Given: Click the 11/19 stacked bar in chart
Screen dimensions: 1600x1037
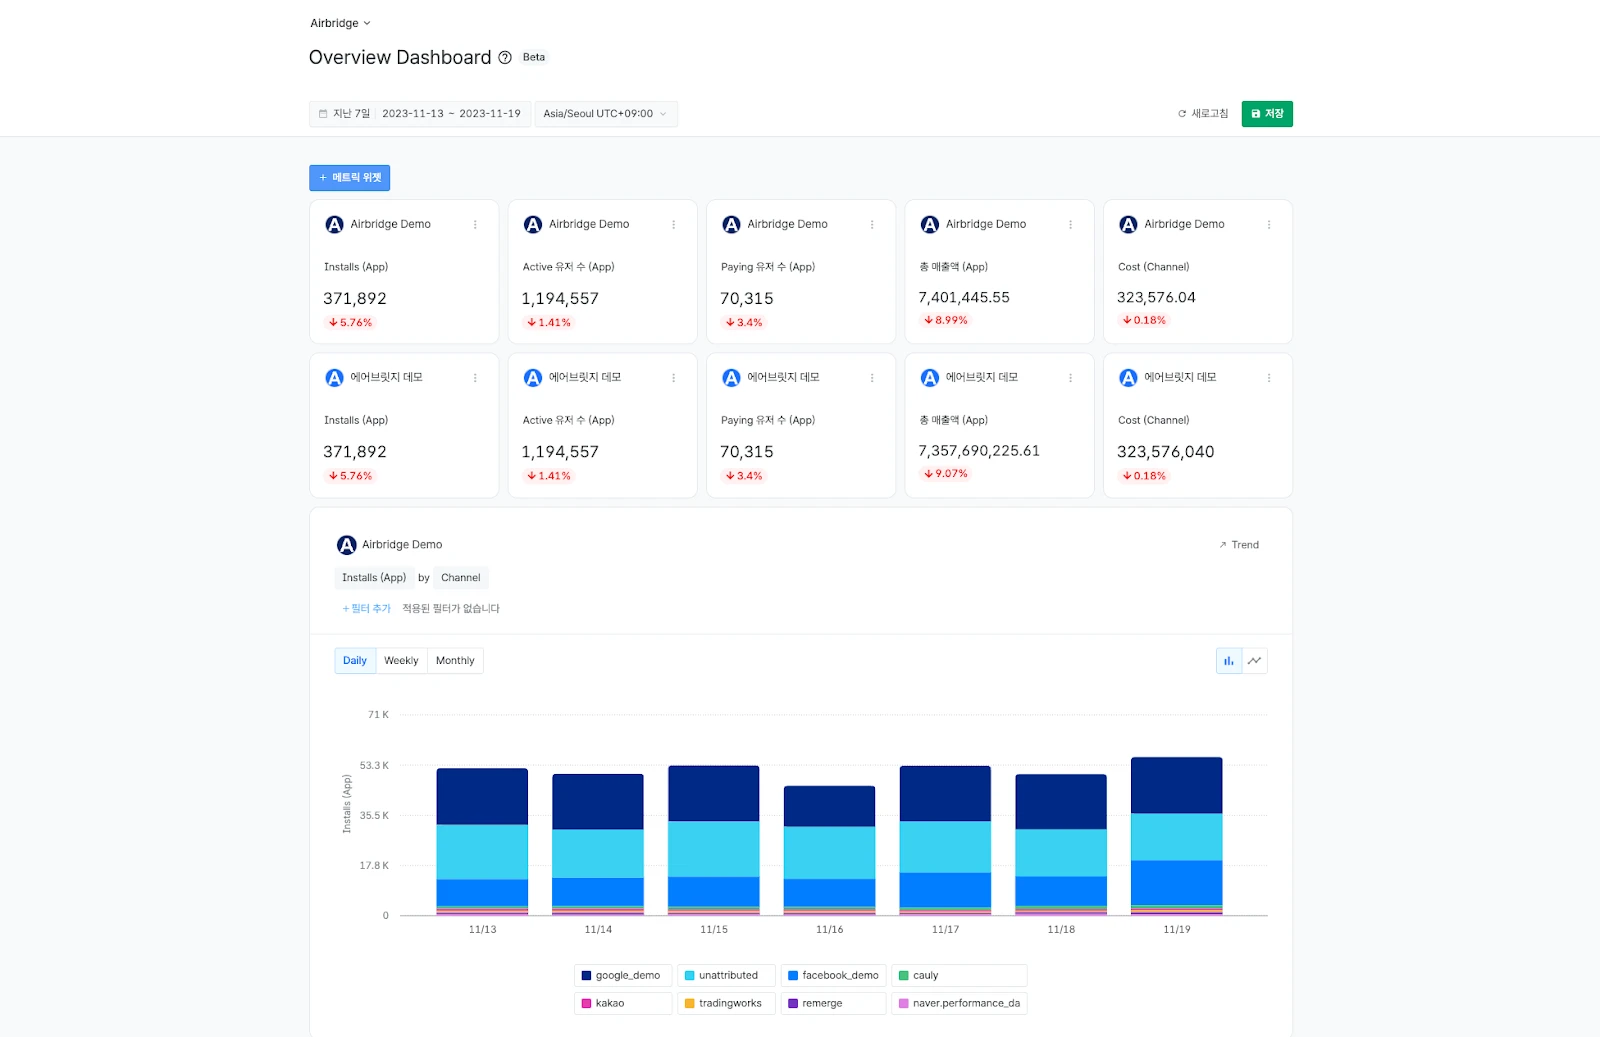Looking at the screenshot, I should coord(1176,836).
